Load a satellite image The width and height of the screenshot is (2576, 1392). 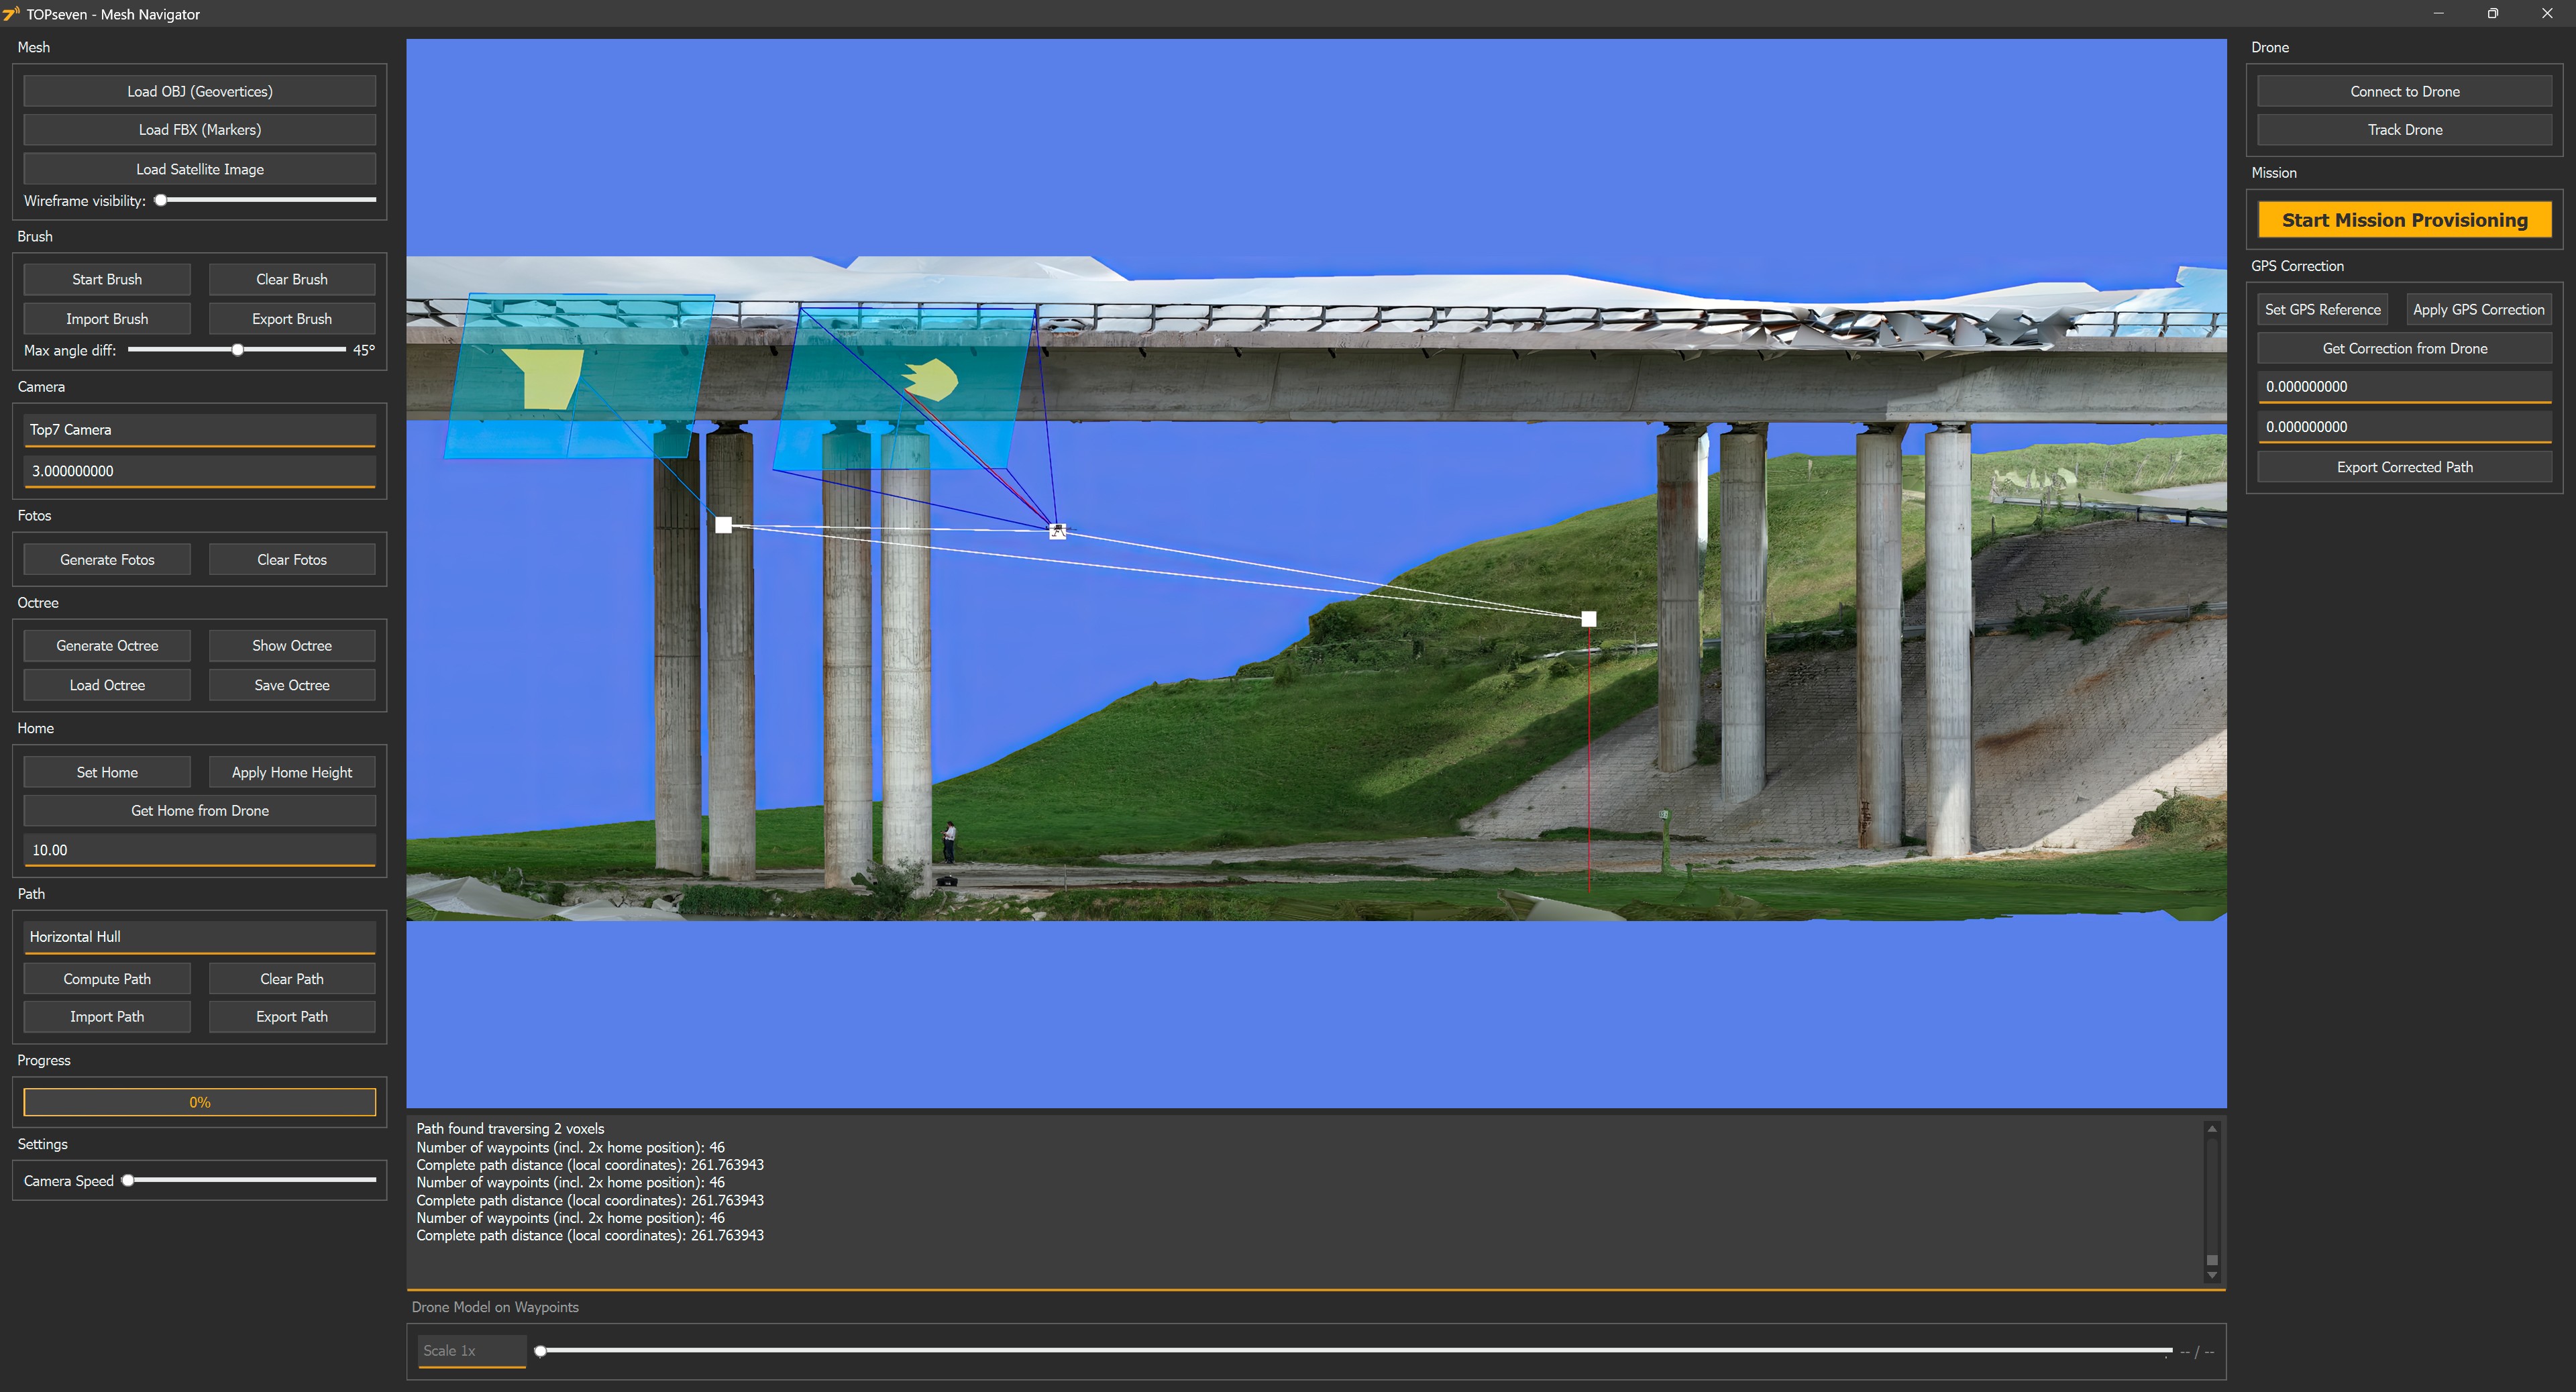(199, 168)
